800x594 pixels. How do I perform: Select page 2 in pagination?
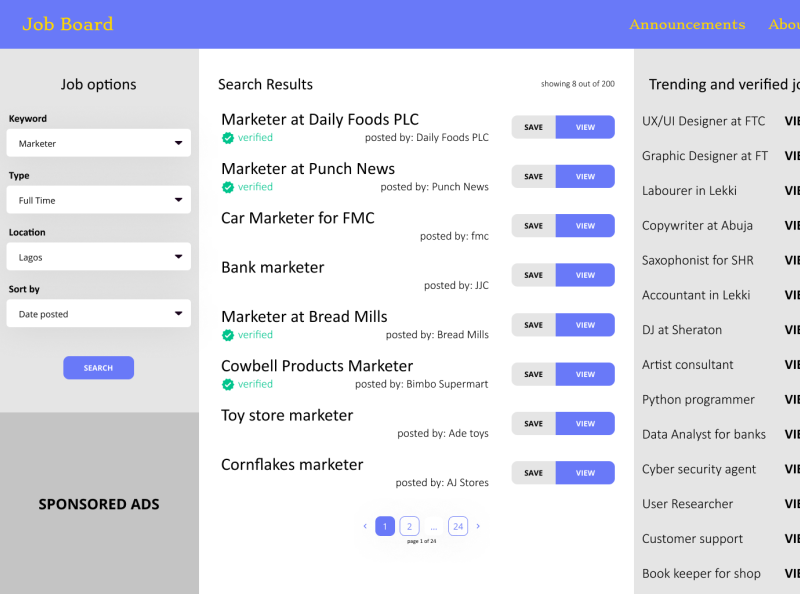tap(409, 526)
